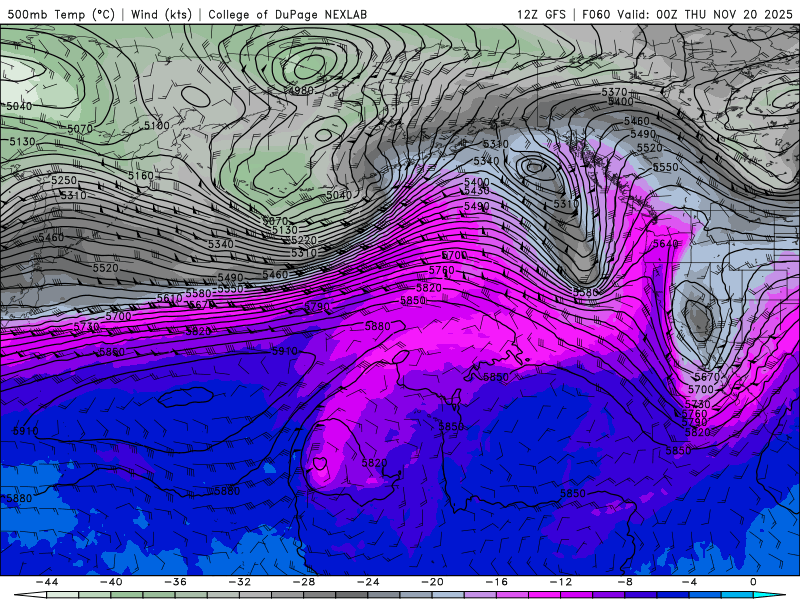
Task: Click the 5100 height contour label
Action: coord(157,126)
